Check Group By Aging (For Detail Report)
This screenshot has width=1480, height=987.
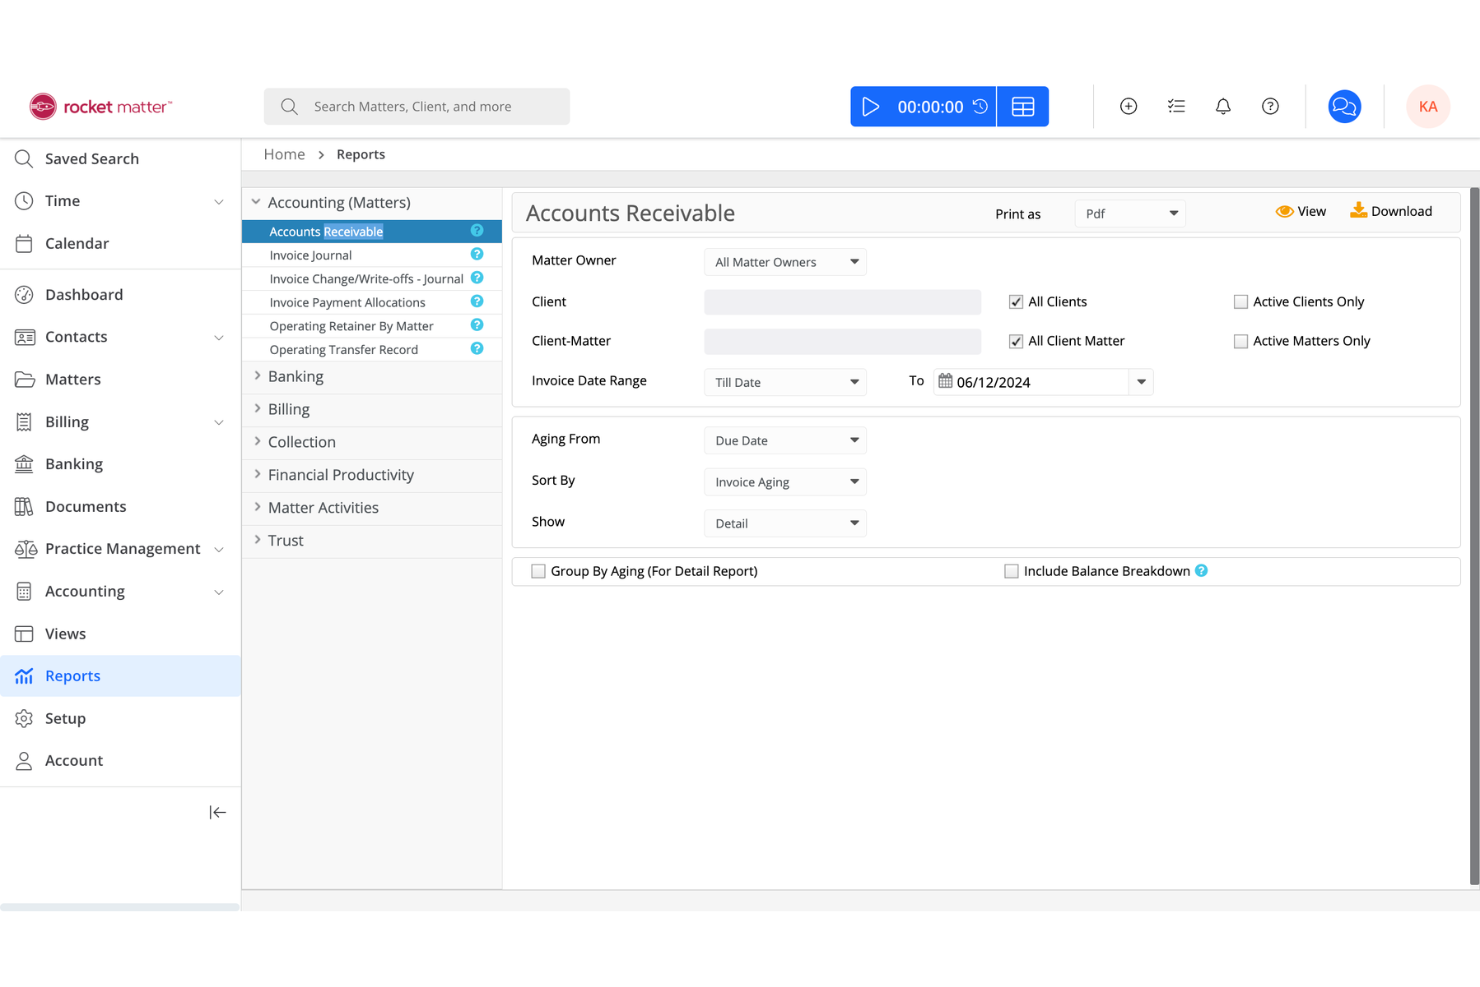[x=539, y=570]
